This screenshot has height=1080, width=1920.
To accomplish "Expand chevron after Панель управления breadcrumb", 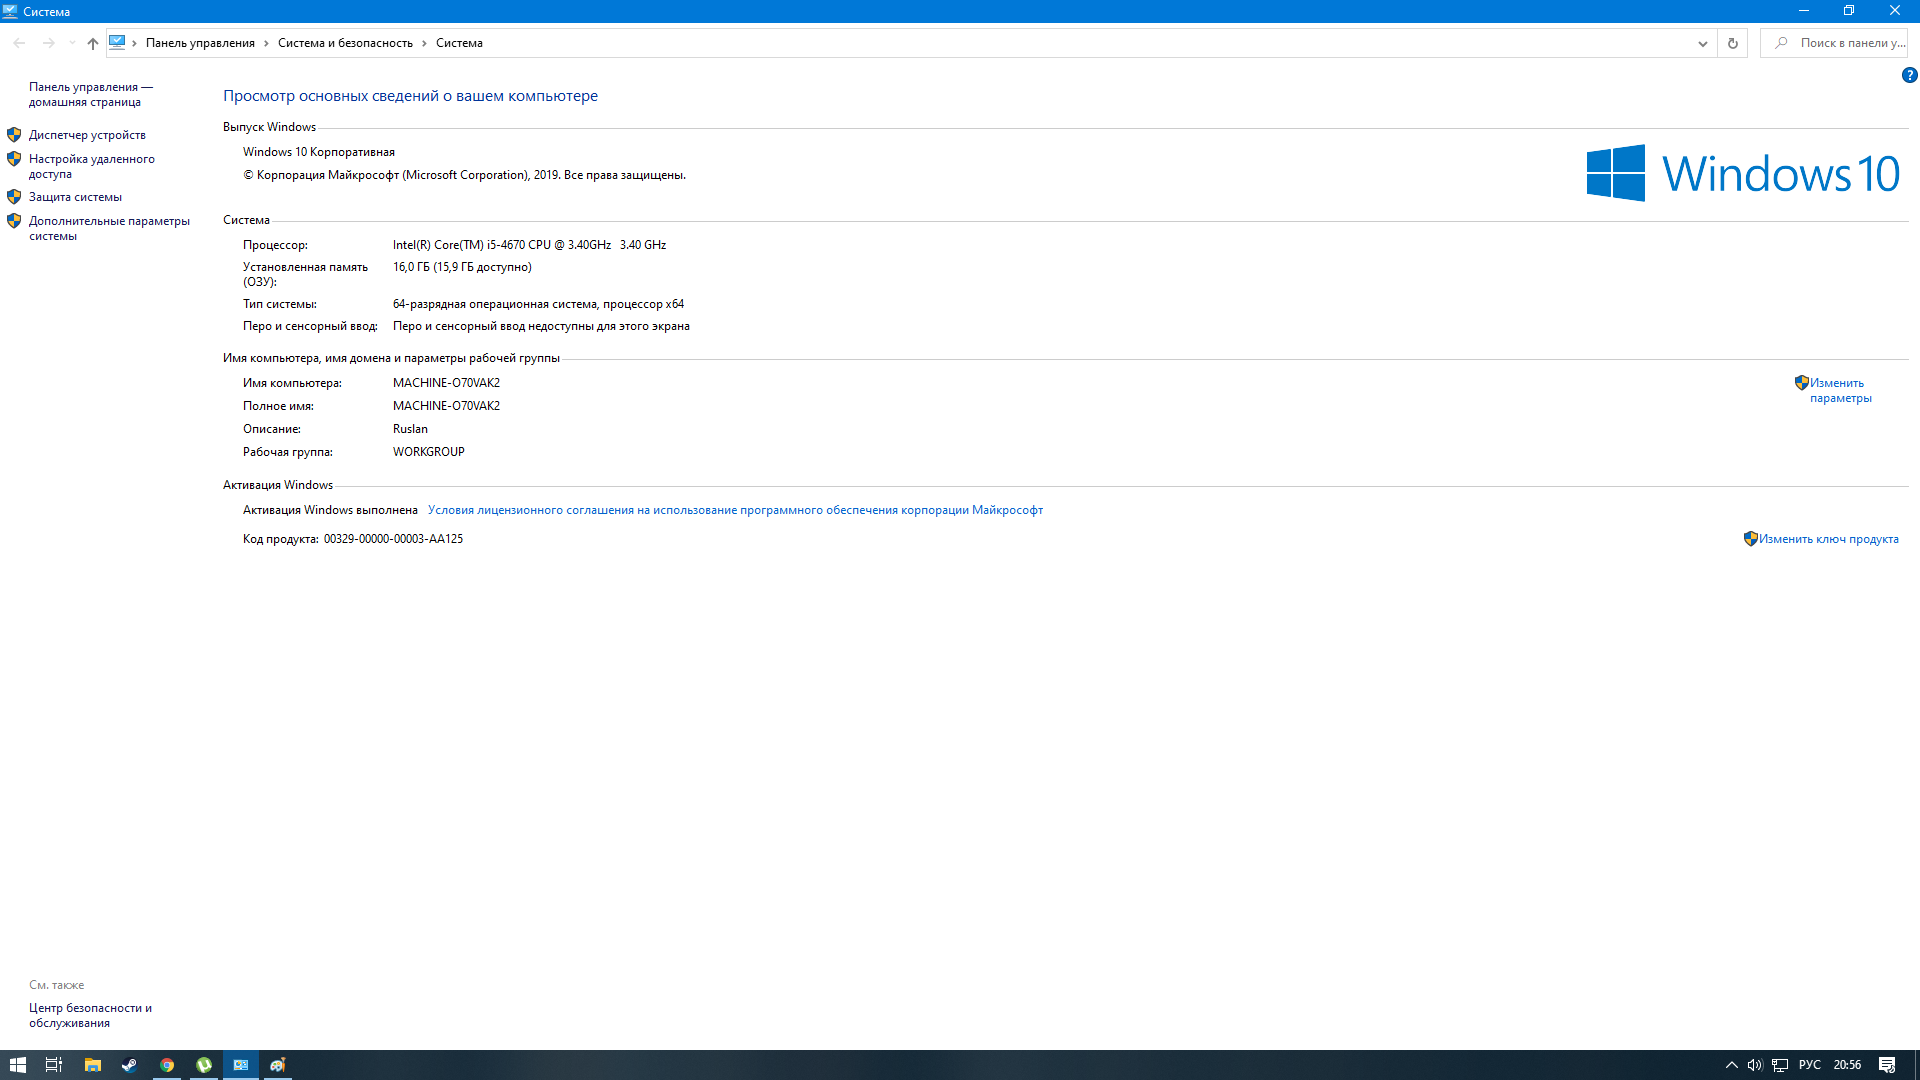I will [266, 43].
